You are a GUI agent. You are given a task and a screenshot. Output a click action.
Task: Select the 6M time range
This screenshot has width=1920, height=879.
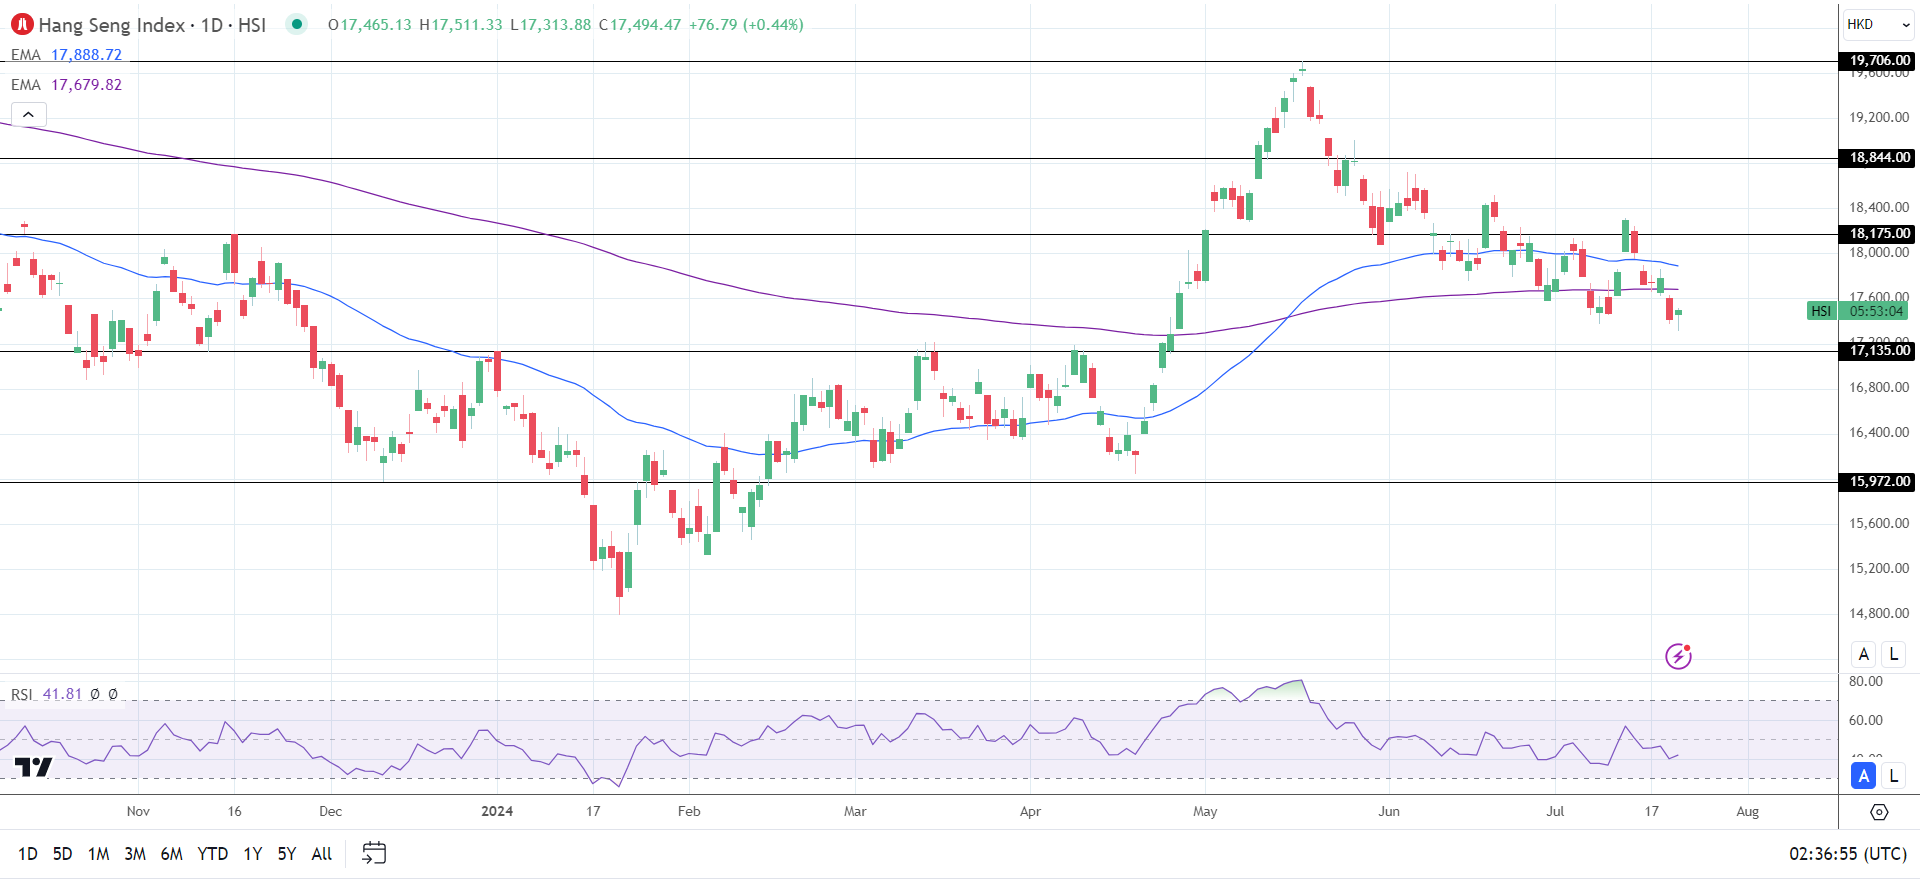click(172, 854)
